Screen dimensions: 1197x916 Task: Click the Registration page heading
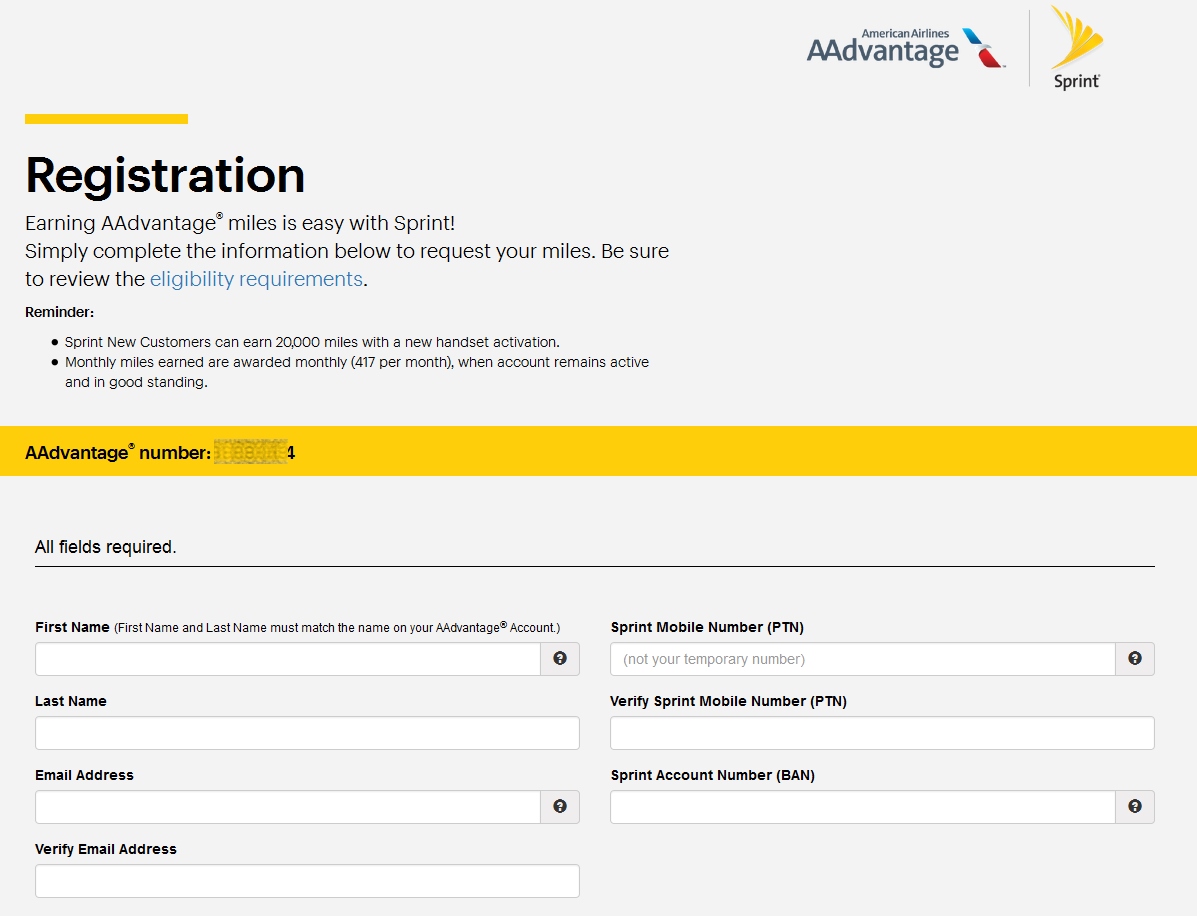coord(165,176)
